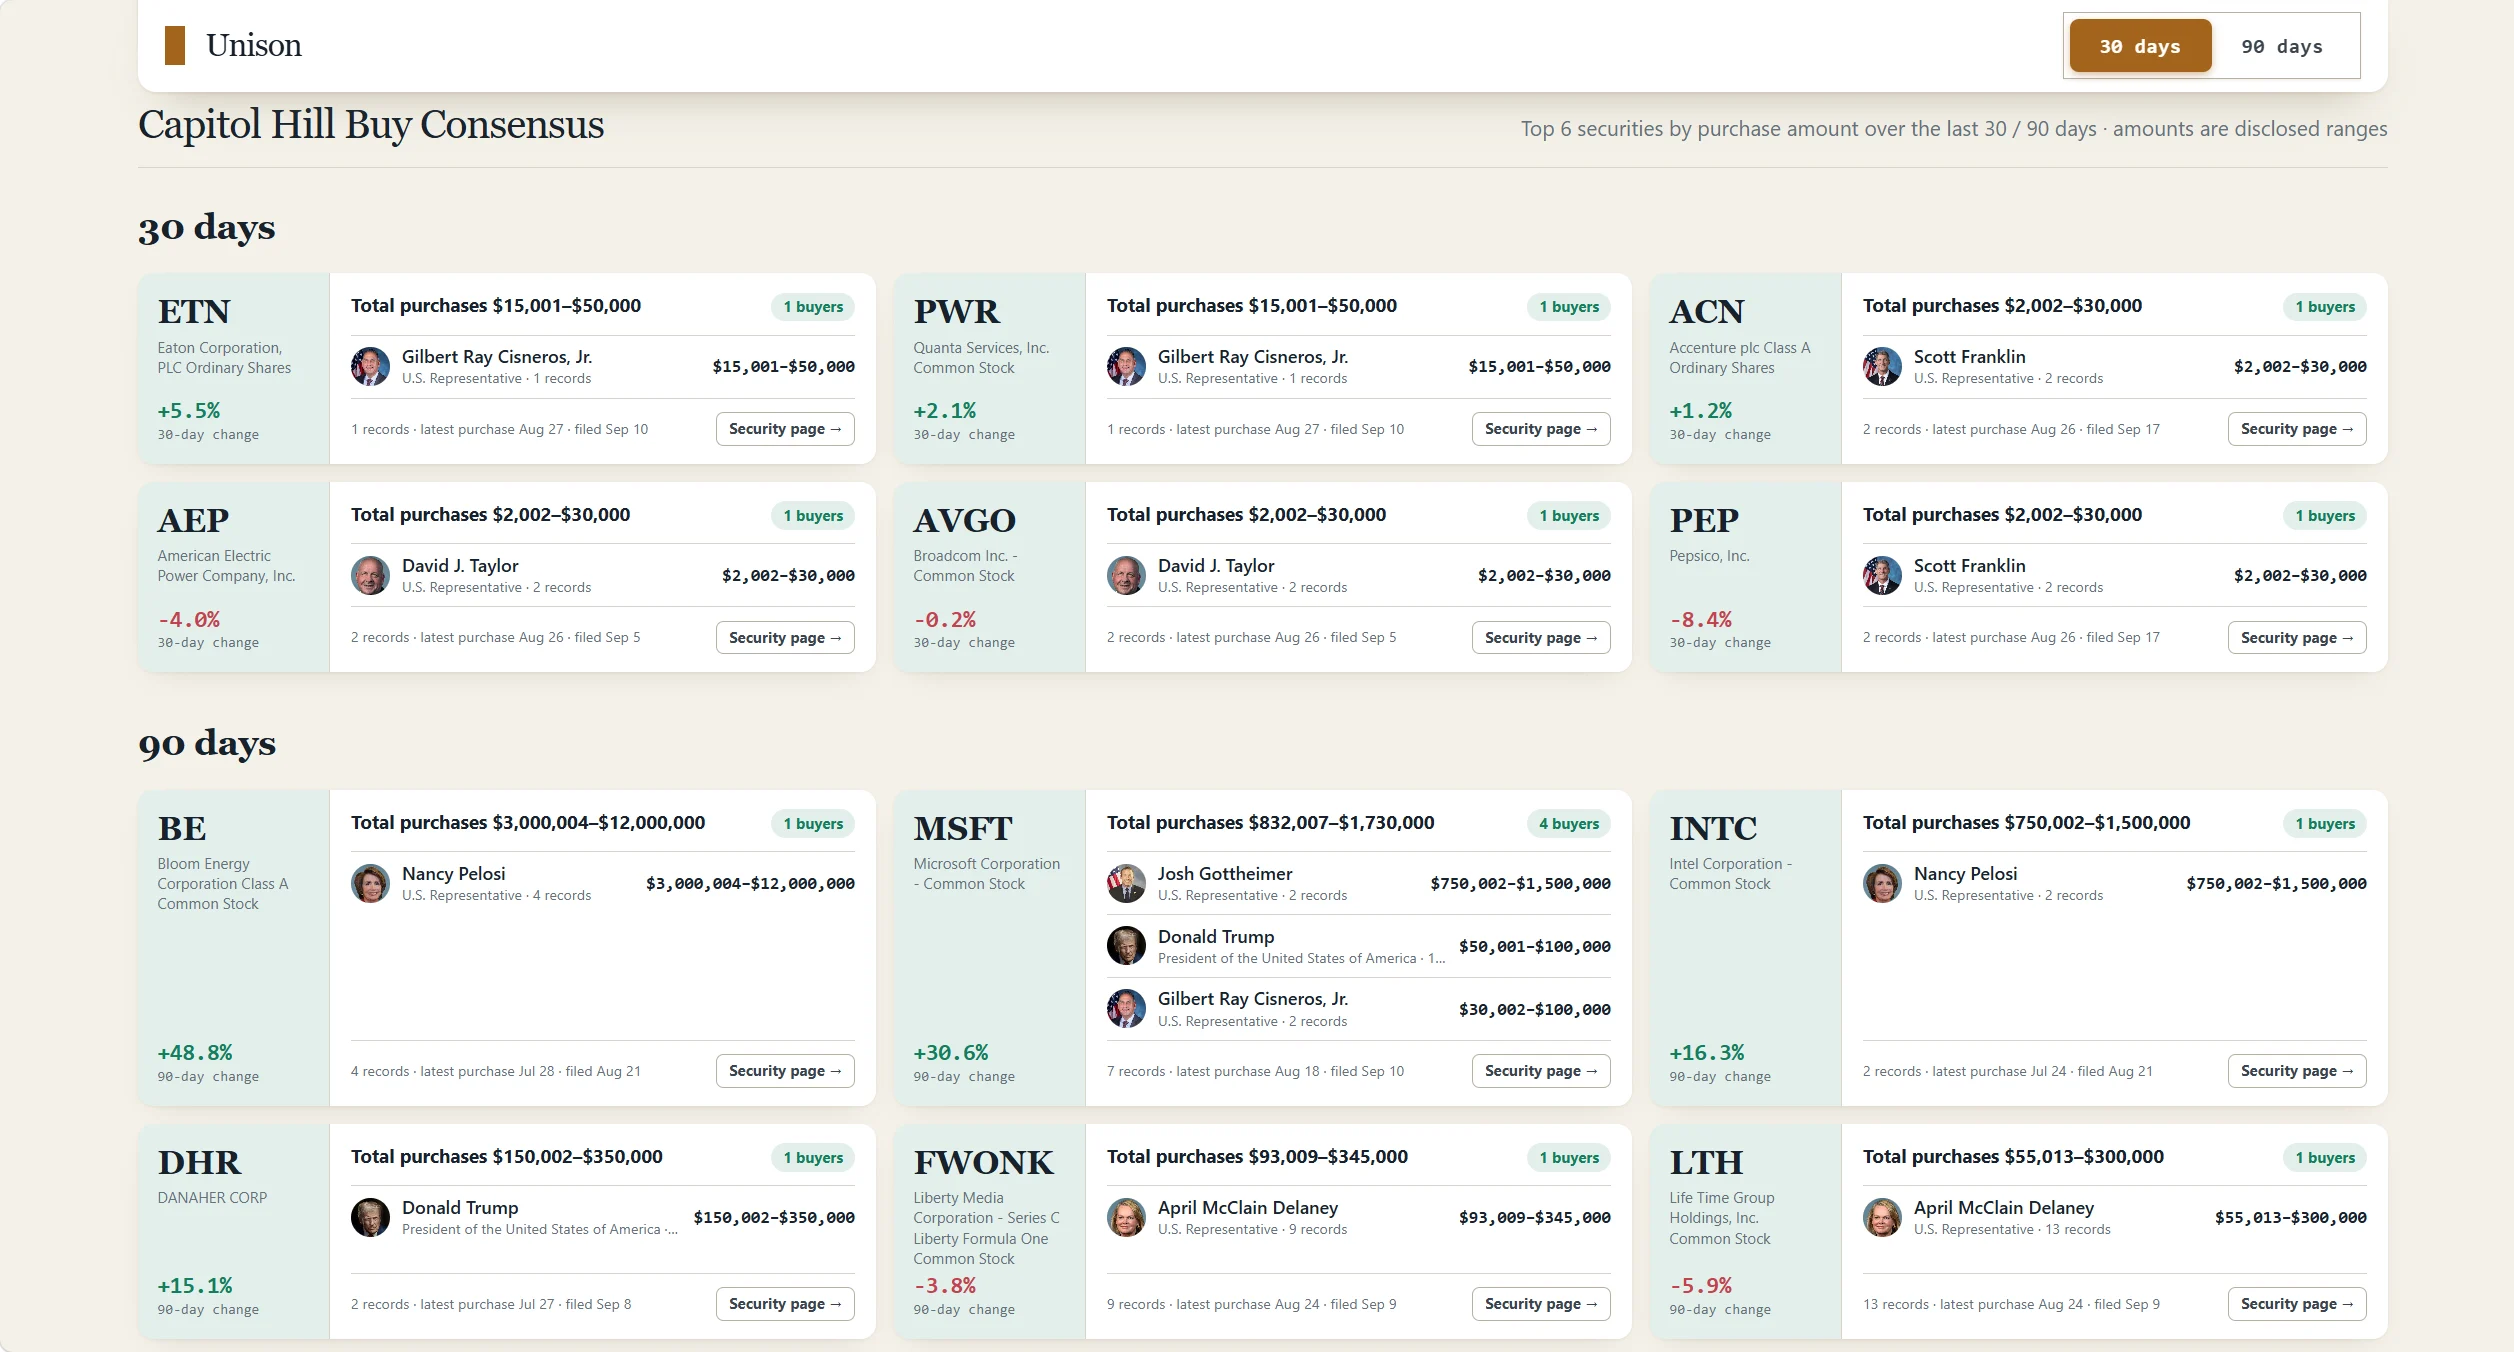Viewport: 2514px width, 1352px height.
Task: Open Security page for AEP card
Action: tap(785, 638)
